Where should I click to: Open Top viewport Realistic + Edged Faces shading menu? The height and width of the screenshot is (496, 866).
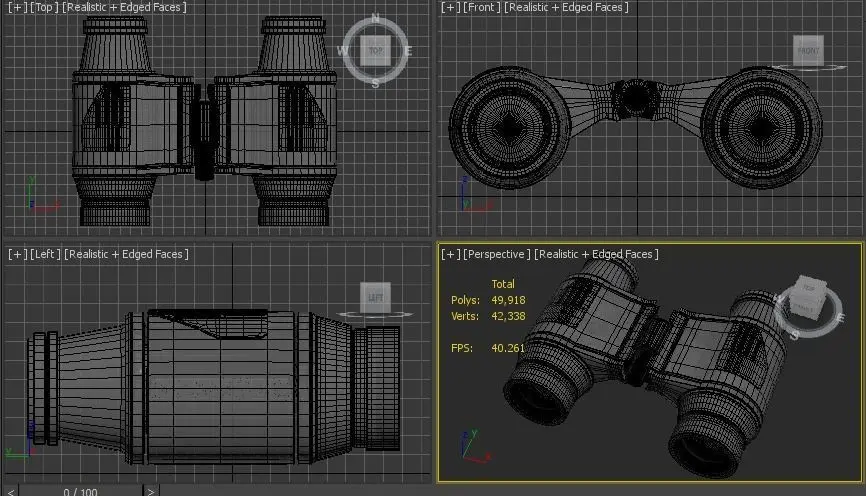click(x=124, y=7)
